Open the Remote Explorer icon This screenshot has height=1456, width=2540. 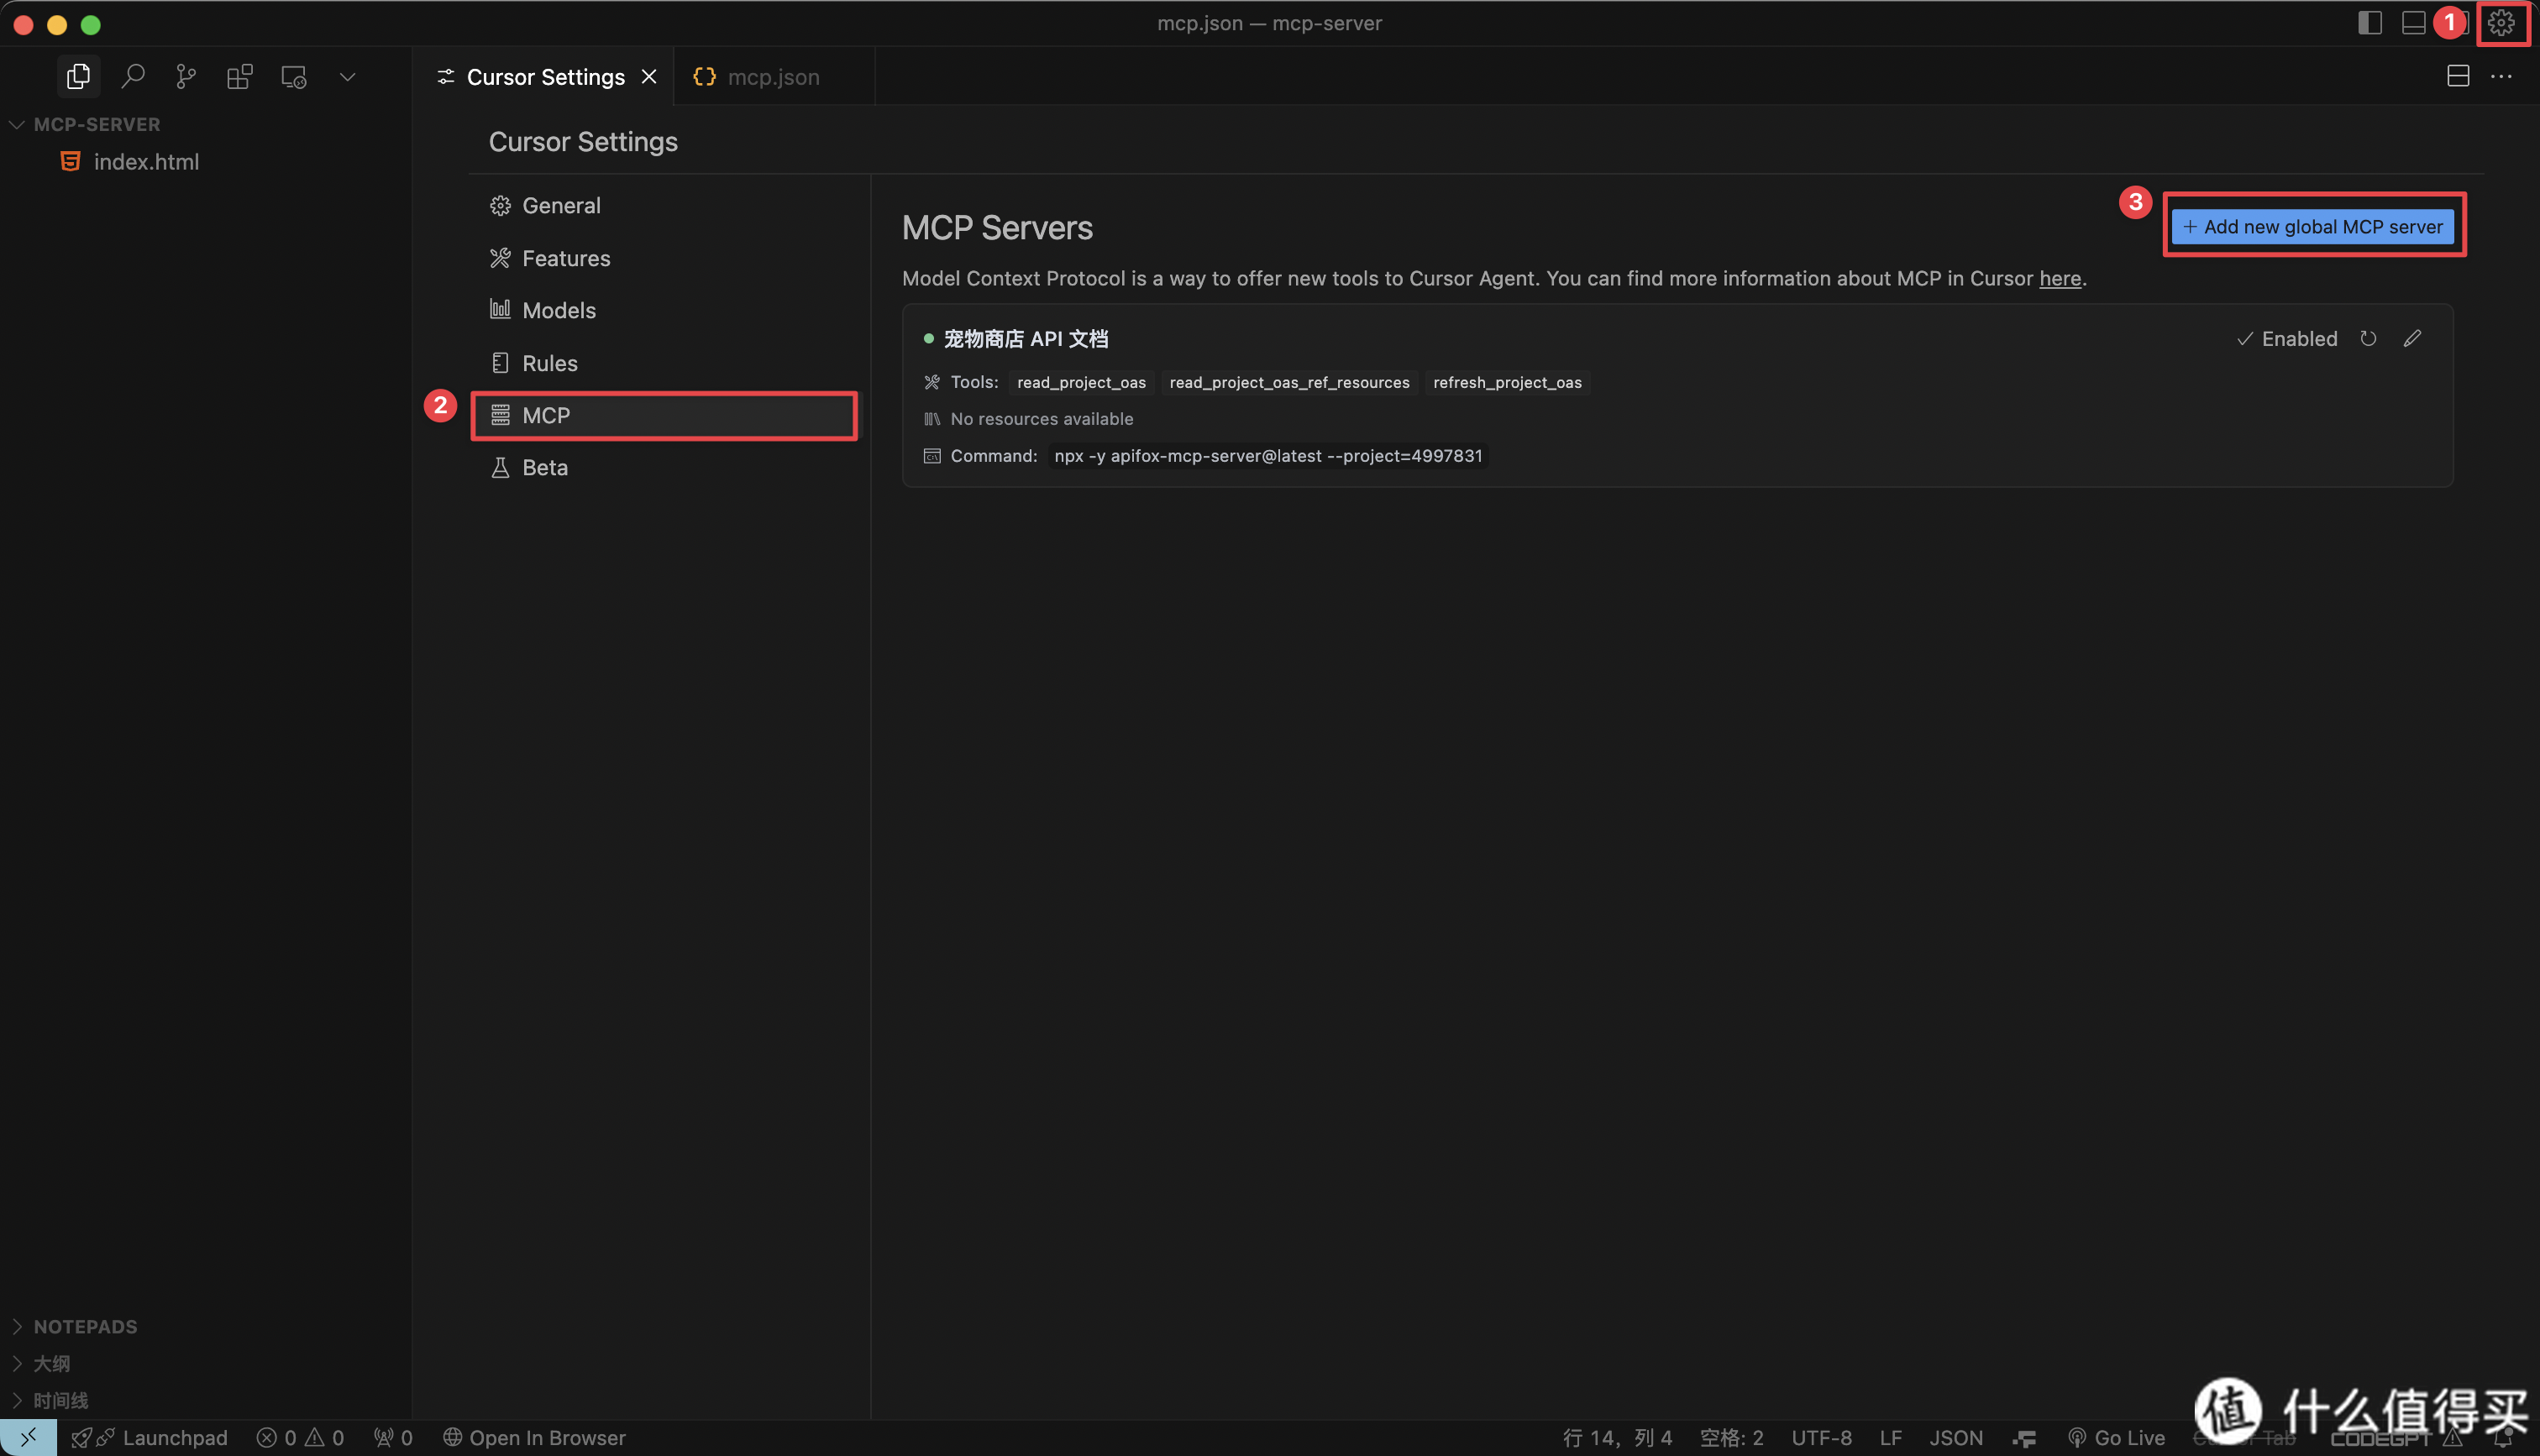coord(294,77)
